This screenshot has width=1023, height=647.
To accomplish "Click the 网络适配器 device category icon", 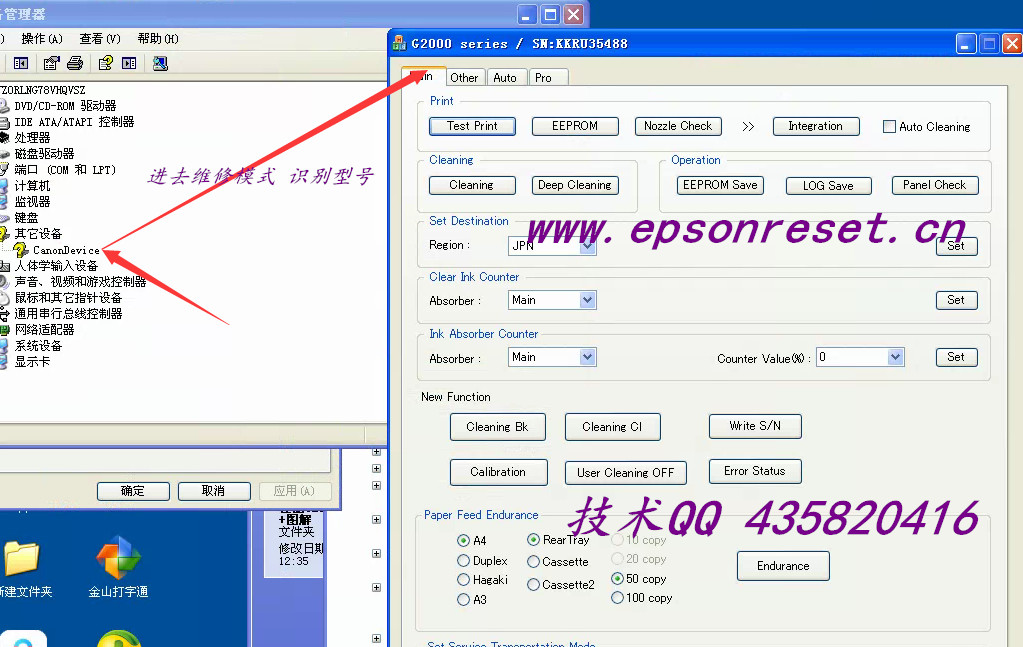I will point(5,330).
